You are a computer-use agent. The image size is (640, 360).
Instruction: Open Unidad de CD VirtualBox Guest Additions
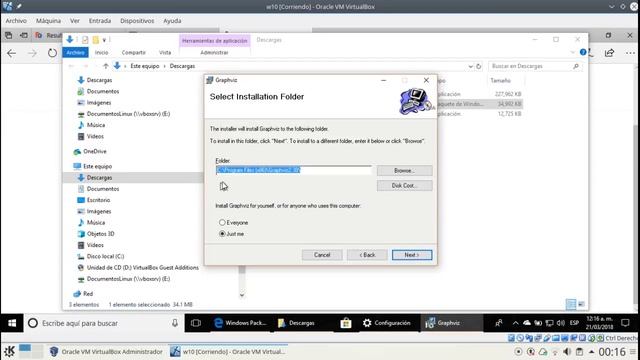tap(142, 268)
